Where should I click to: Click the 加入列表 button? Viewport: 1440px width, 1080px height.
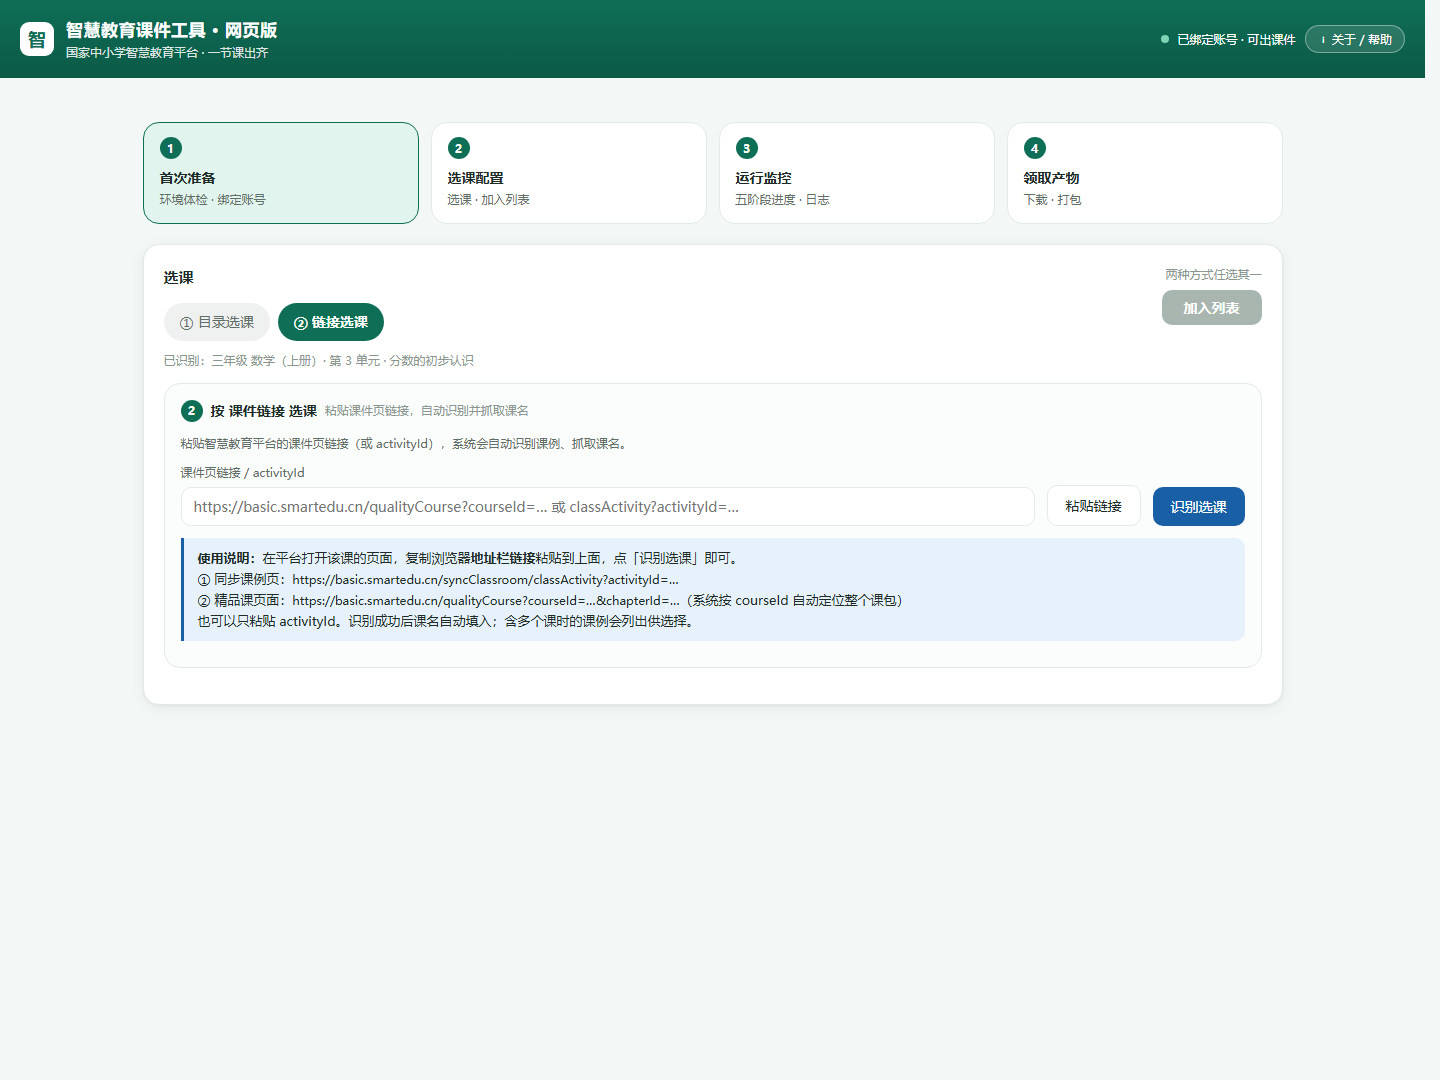pyautogui.click(x=1212, y=308)
